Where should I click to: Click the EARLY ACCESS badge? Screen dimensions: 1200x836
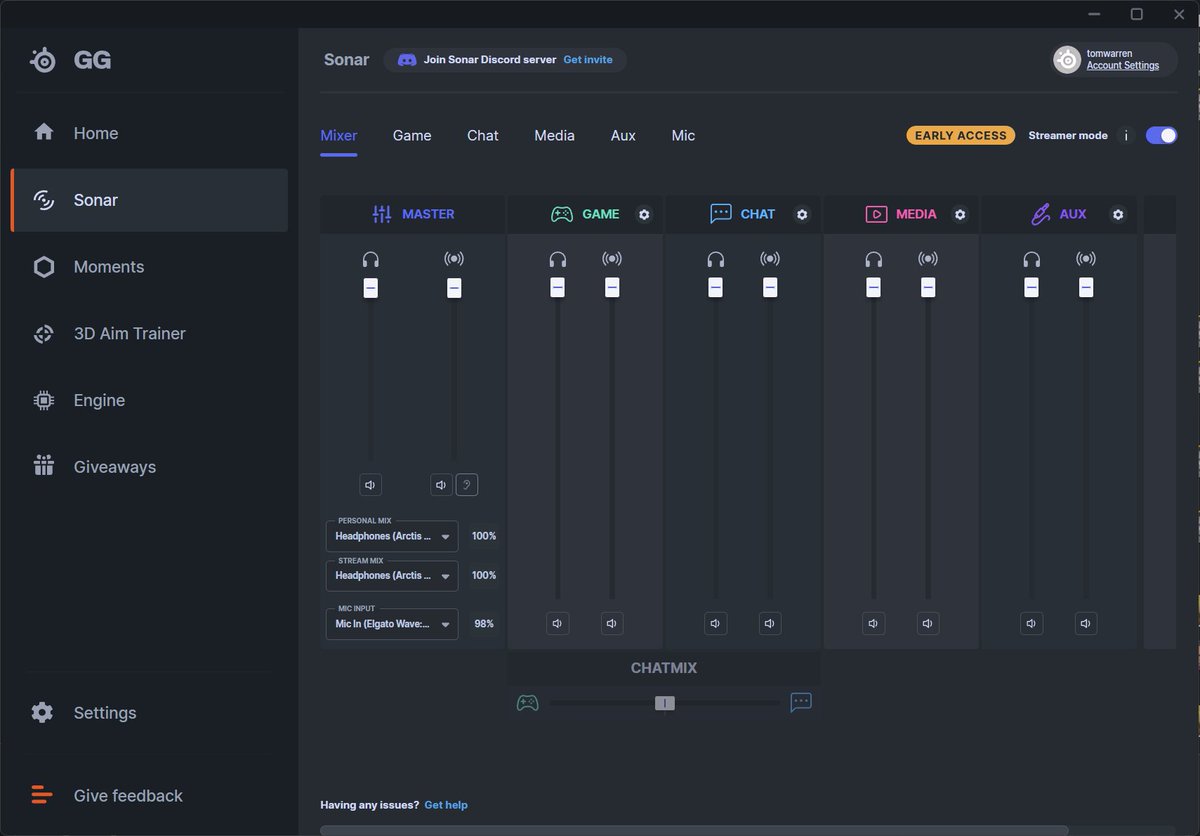(x=961, y=135)
